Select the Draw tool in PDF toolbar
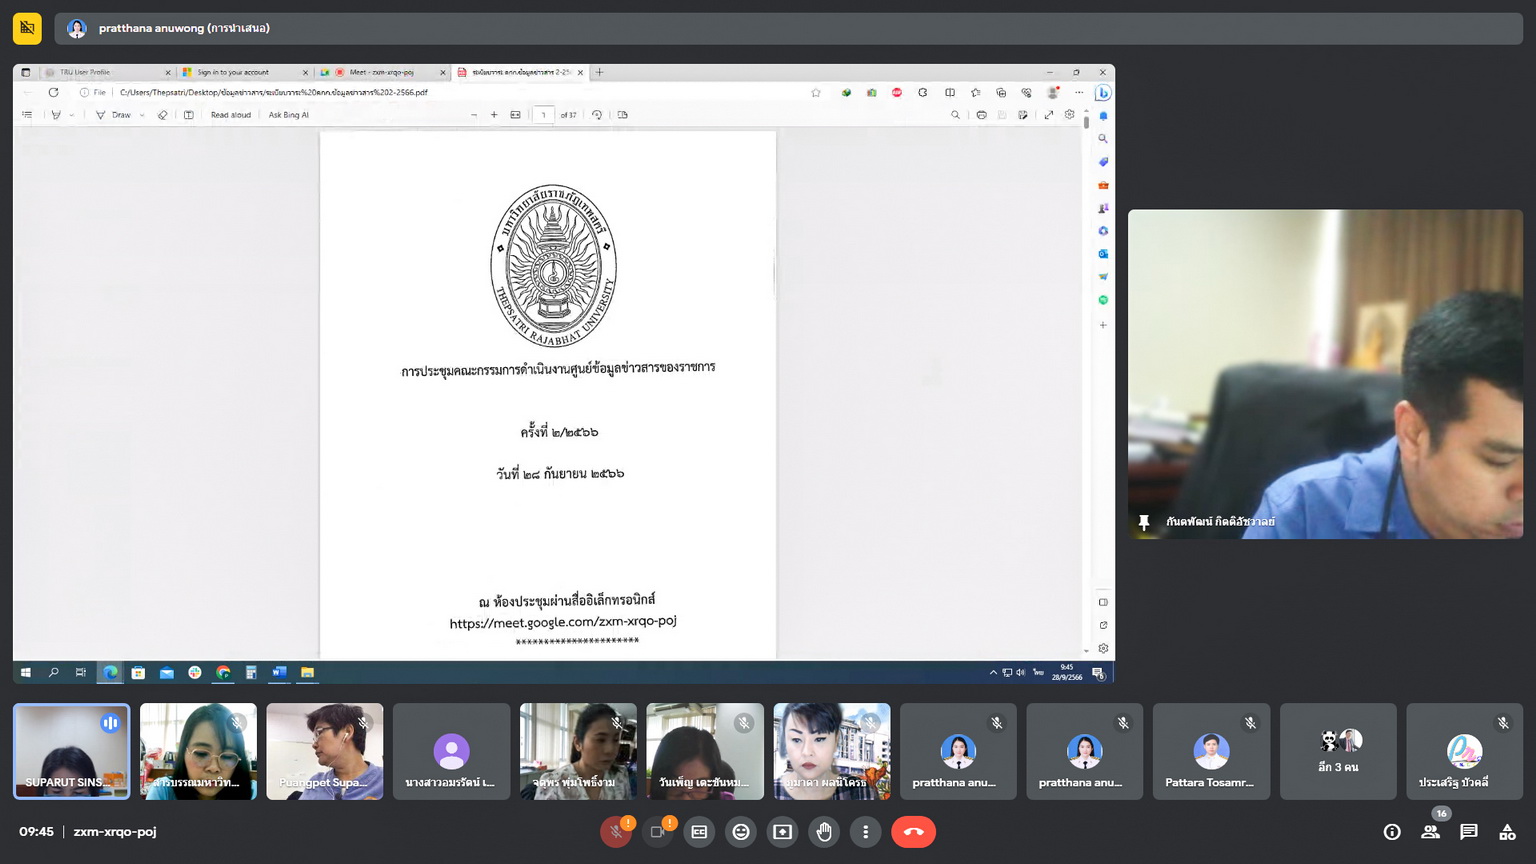1536x864 pixels. (114, 115)
